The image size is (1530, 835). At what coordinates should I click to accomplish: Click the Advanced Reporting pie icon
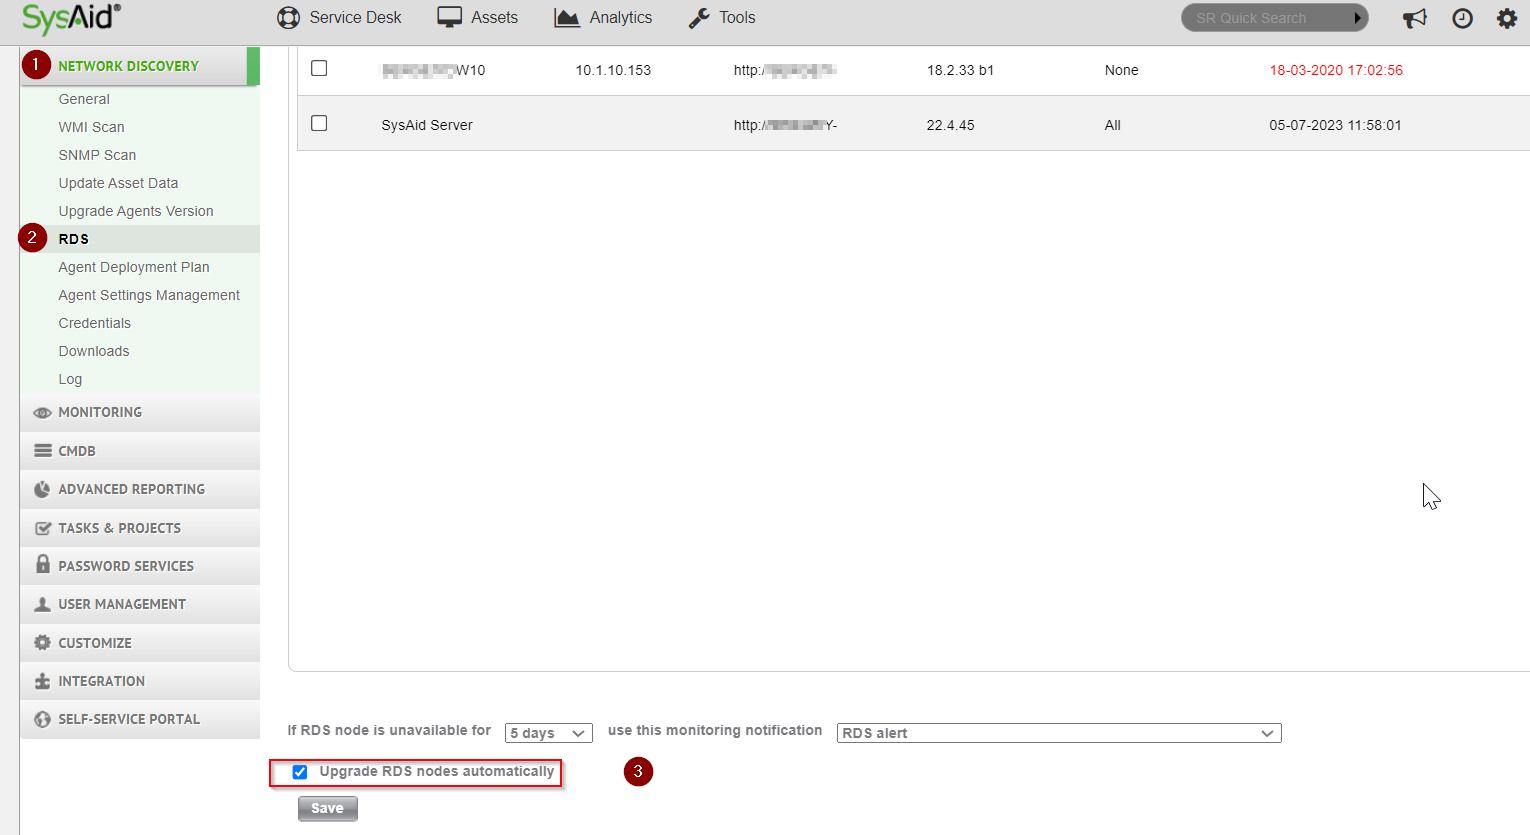tap(42, 490)
